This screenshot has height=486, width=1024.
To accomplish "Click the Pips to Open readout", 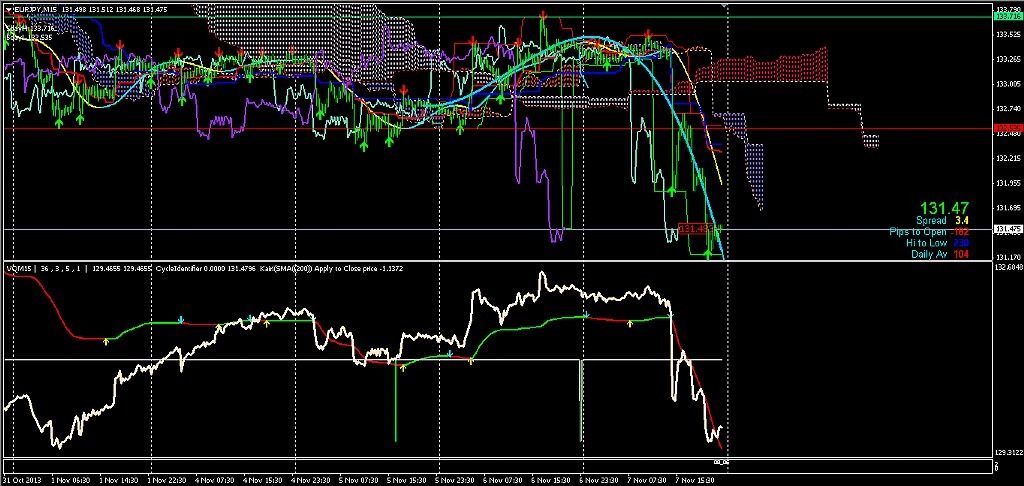I will coord(929,232).
